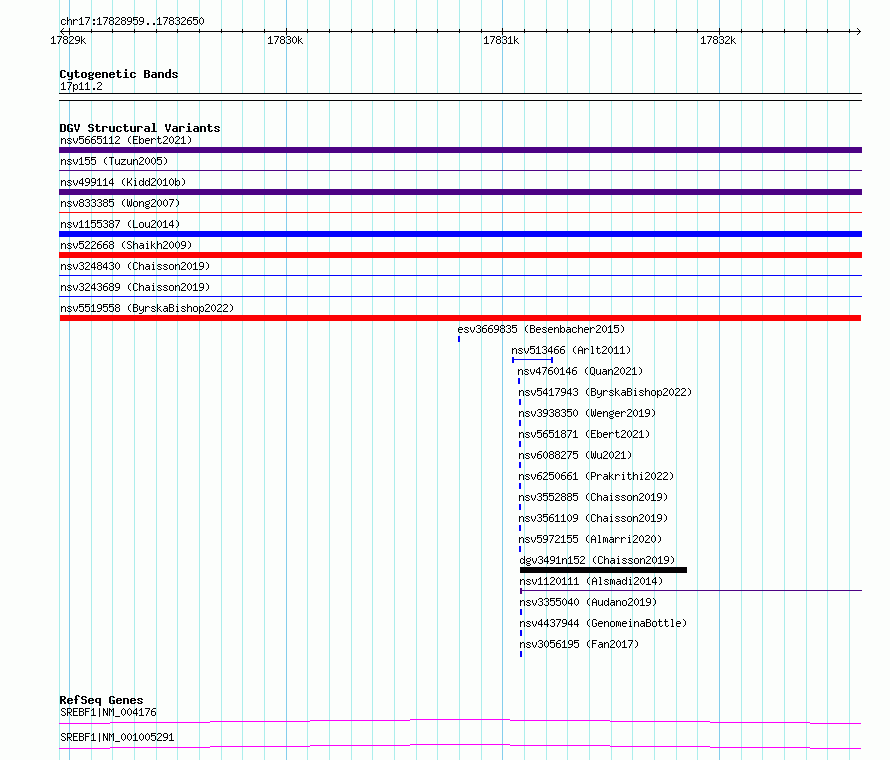The height and width of the screenshot is (760, 890).
Task: Click the 17832k ruler position
Action: point(718,40)
